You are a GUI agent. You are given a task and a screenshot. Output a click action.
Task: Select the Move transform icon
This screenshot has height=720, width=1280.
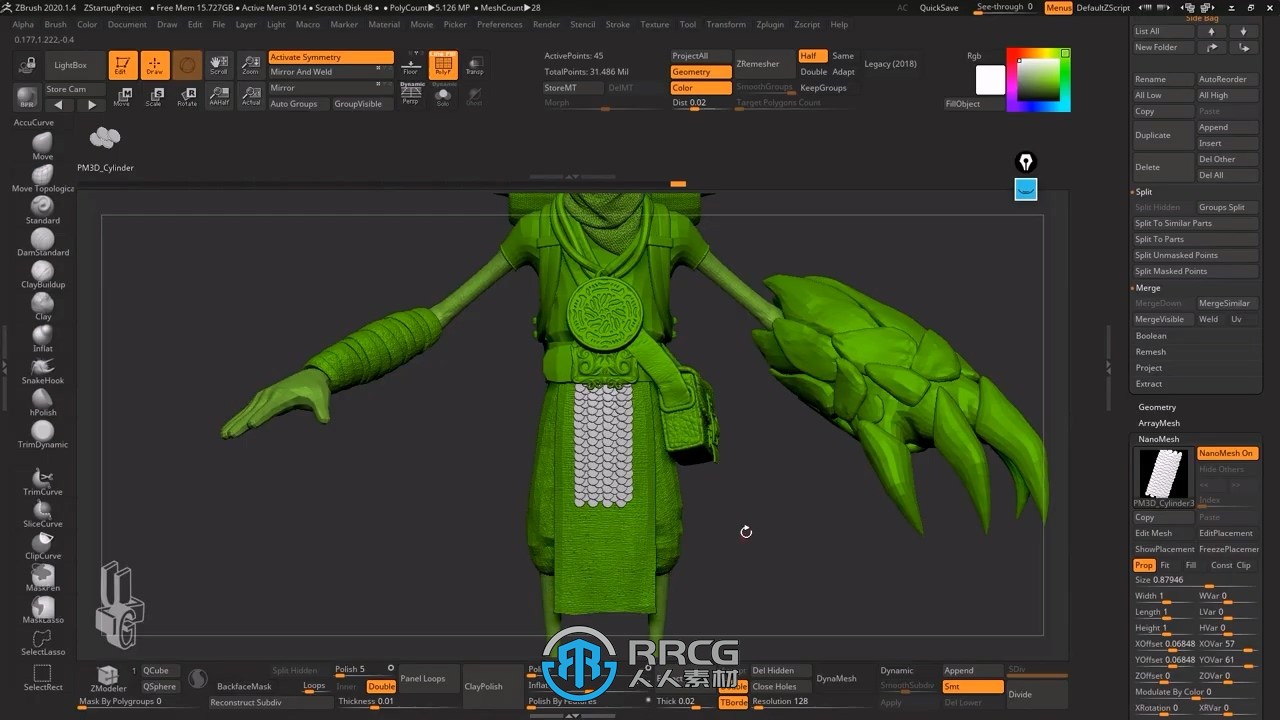[x=122, y=96]
